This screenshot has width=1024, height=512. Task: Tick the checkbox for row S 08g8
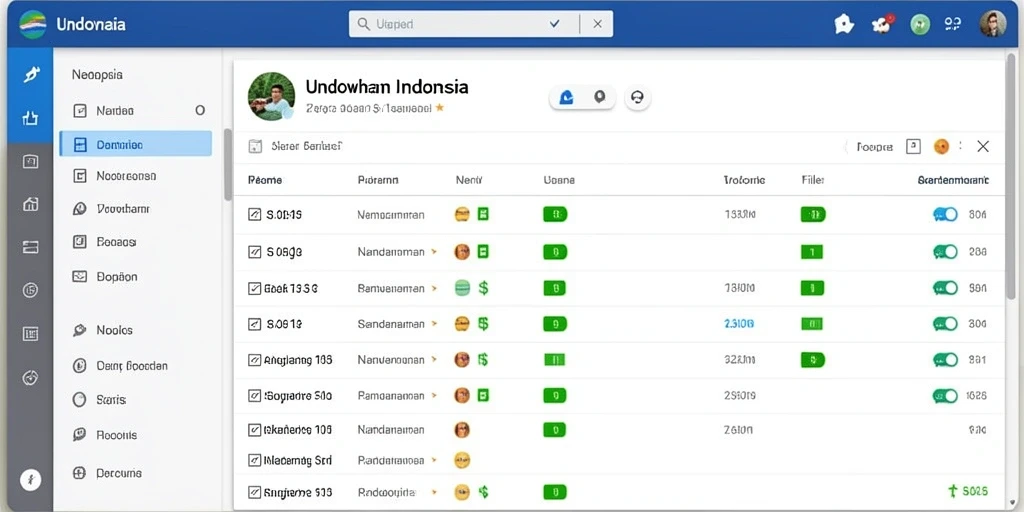(255, 251)
